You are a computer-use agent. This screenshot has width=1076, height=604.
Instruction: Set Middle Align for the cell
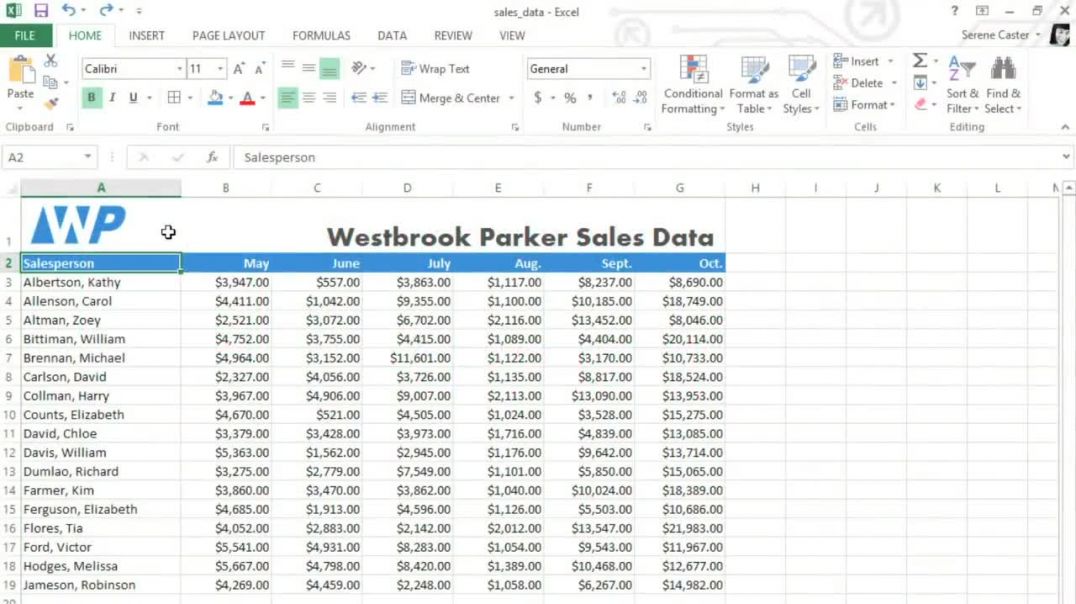(x=309, y=67)
